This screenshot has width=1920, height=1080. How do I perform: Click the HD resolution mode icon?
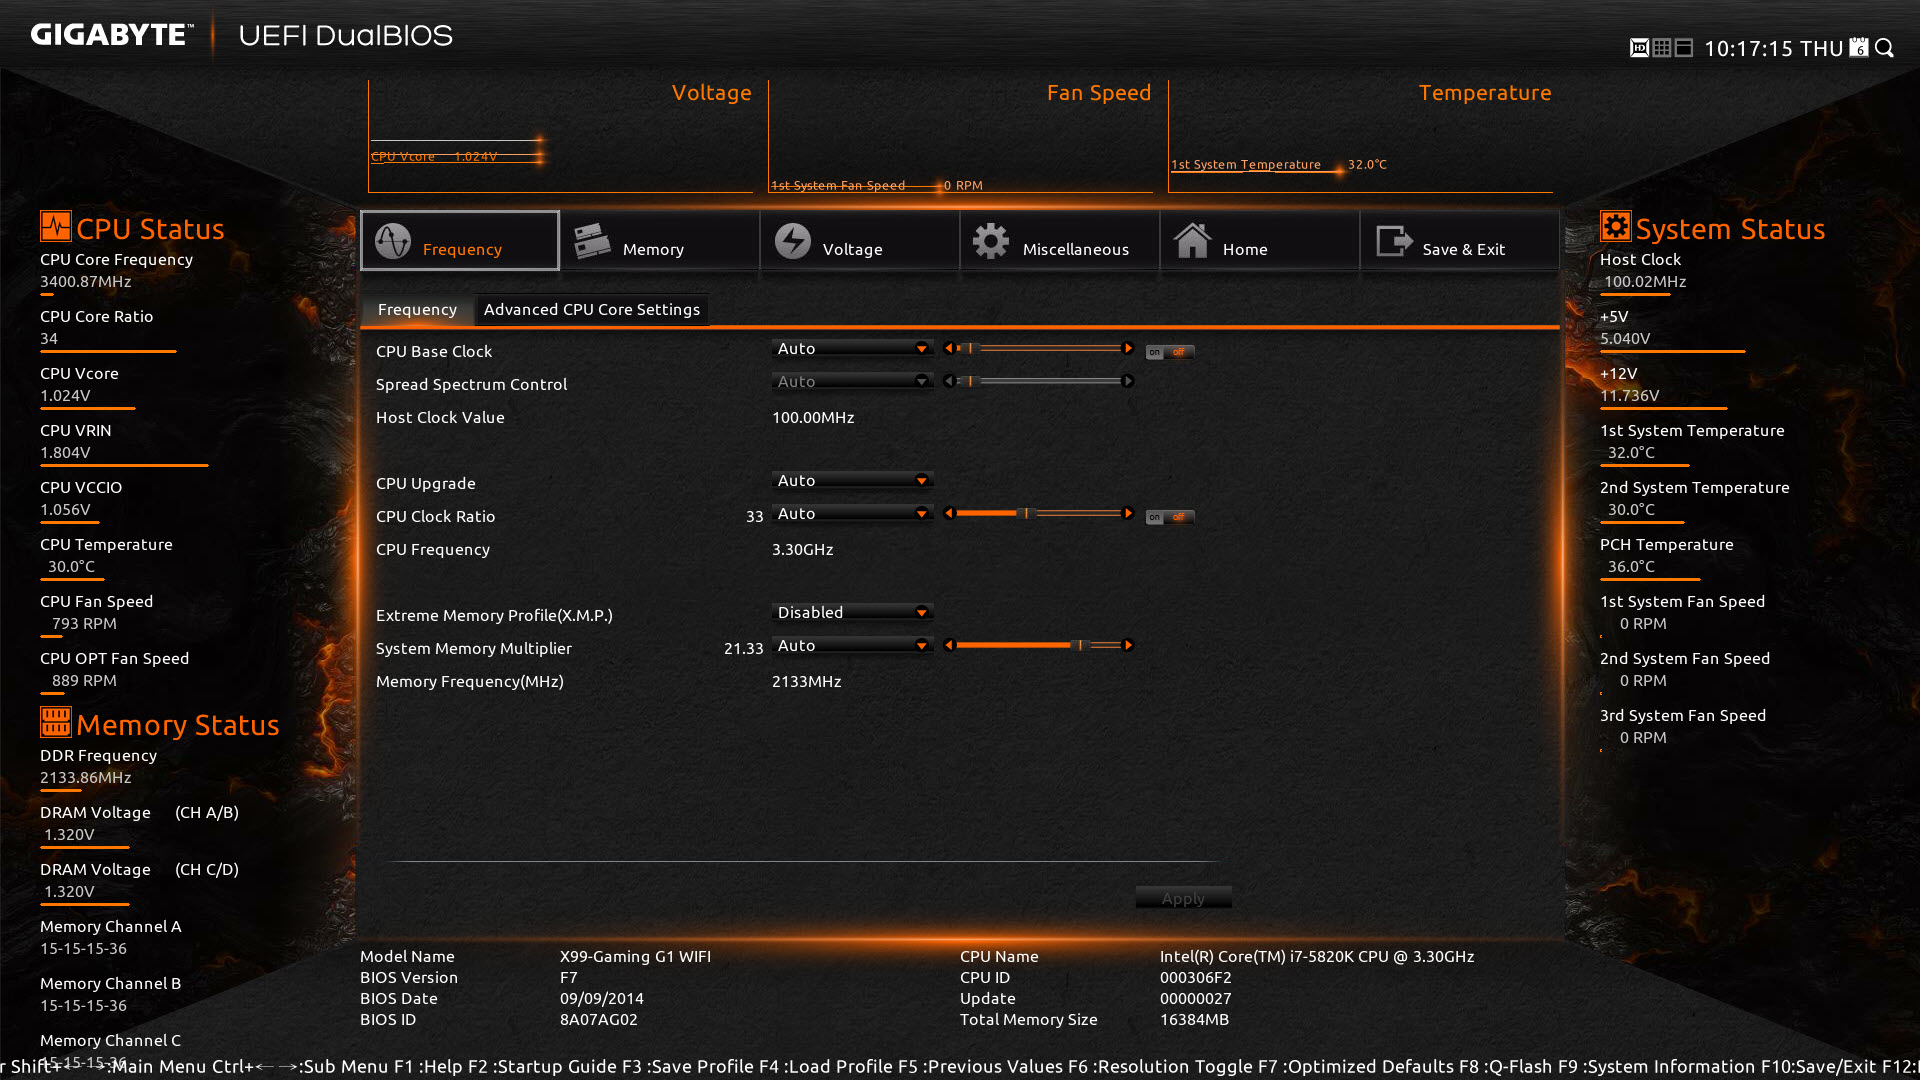tap(1639, 48)
